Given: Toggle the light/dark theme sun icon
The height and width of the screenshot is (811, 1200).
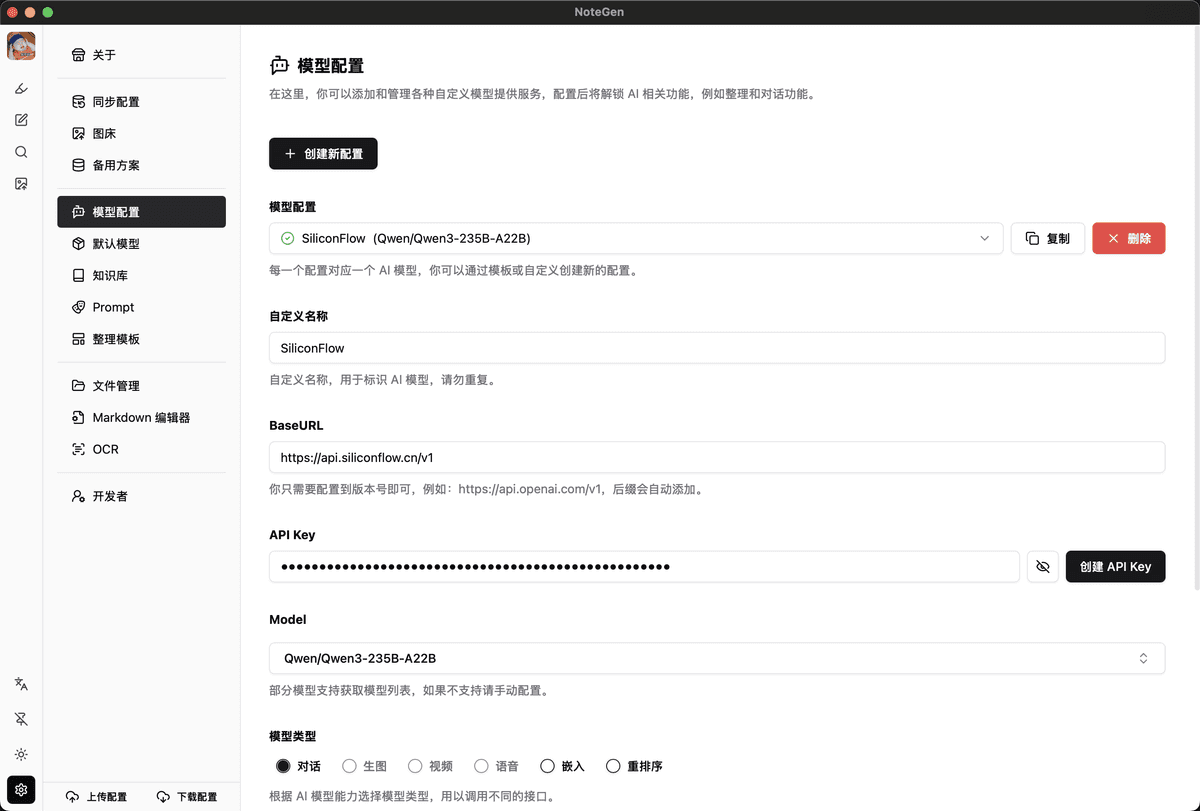Looking at the screenshot, I should coord(21,754).
